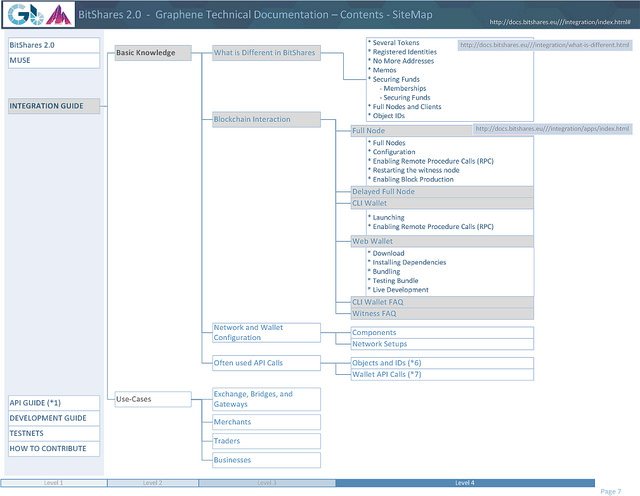Click the 'Full Nodes and Clients' bullet

coord(407,107)
